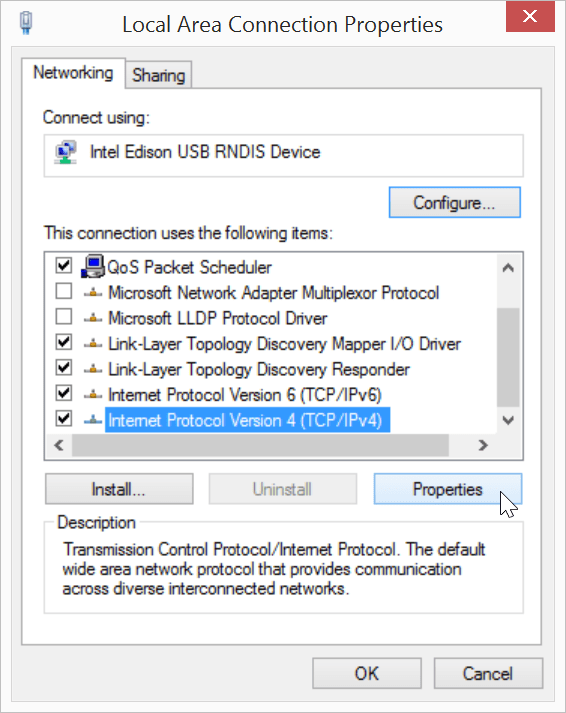
Task: Toggle Link-Layer Topology Discovery Responder checkbox
Action: pyautogui.click(x=64, y=367)
